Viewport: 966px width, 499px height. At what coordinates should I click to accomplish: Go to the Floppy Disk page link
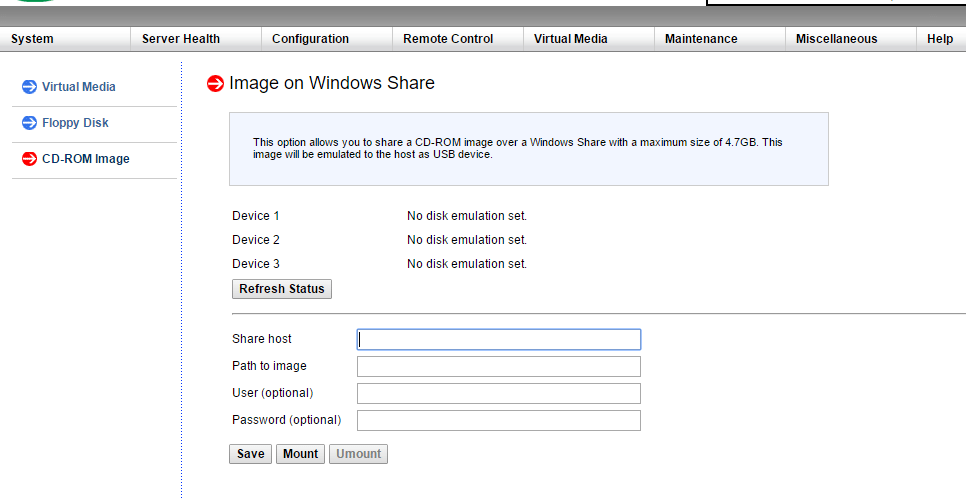point(75,123)
